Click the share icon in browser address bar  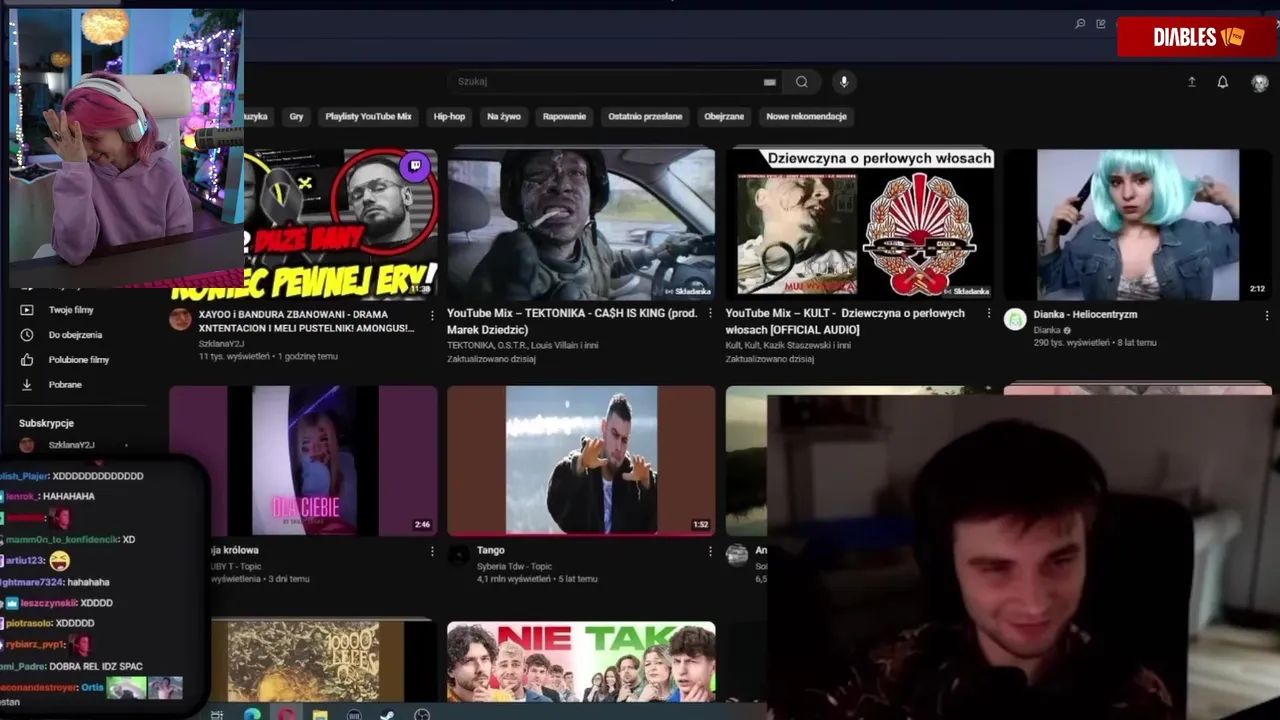tap(1101, 24)
